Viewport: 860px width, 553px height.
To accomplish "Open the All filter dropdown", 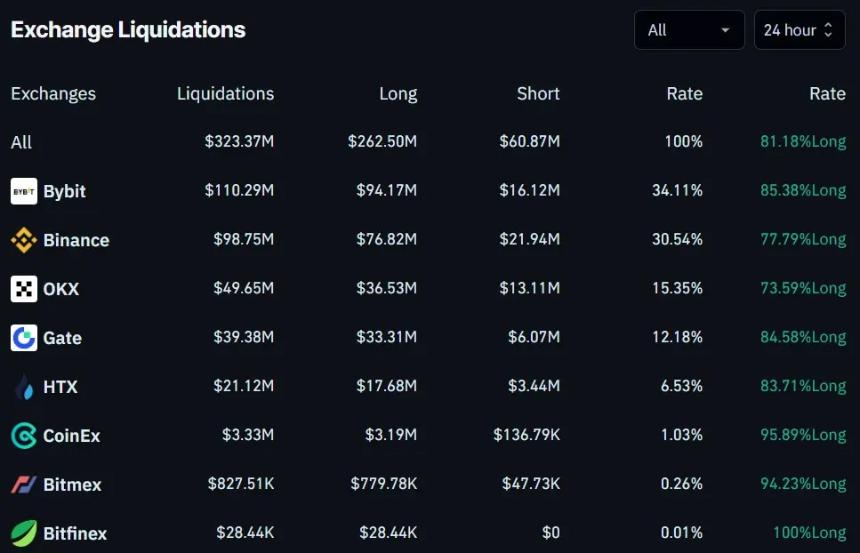I will pyautogui.click(x=689, y=30).
